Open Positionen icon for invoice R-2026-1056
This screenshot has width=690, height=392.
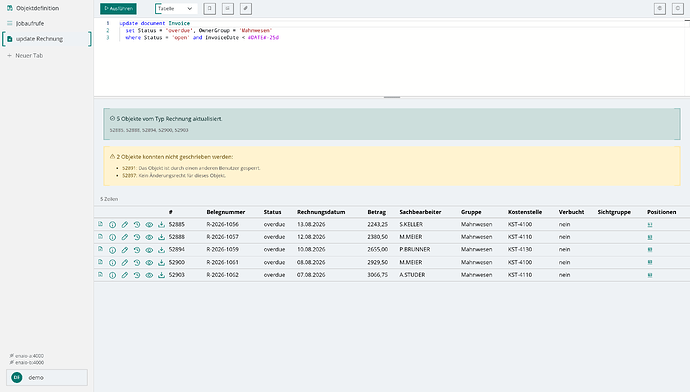650,224
